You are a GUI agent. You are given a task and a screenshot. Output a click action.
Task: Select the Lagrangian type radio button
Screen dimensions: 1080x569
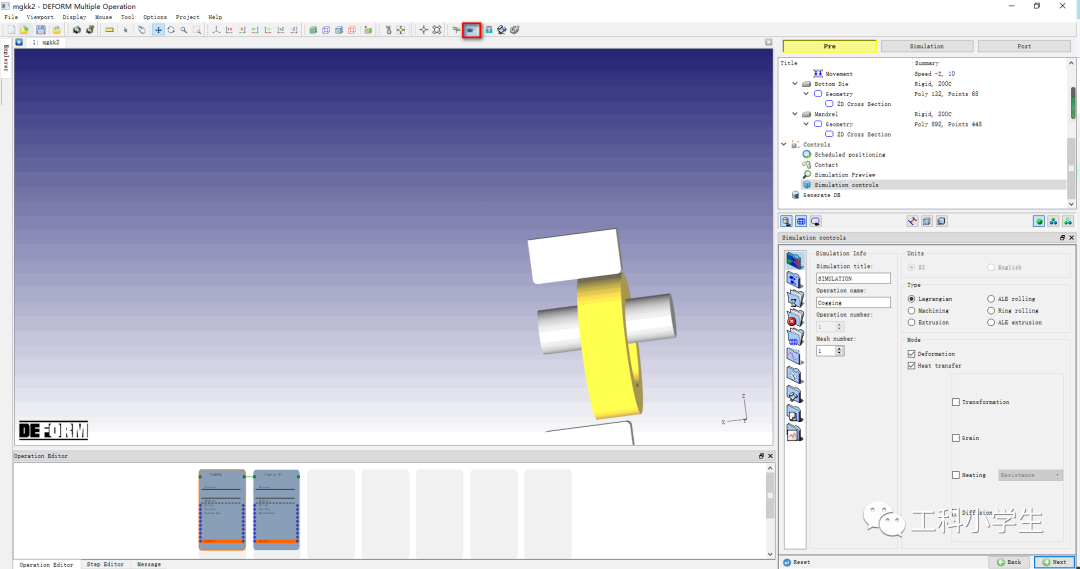click(911, 299)
